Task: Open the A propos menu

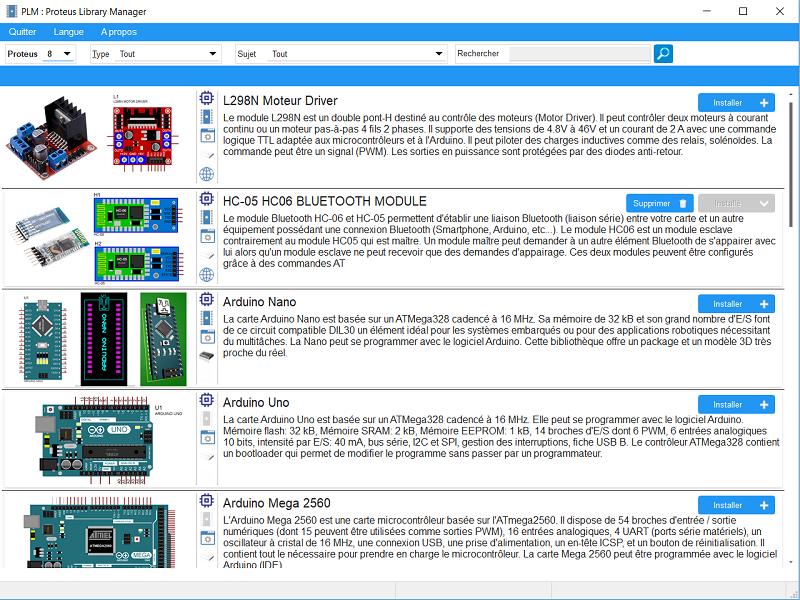Action: pyautogui.click(x=119, y=32)
